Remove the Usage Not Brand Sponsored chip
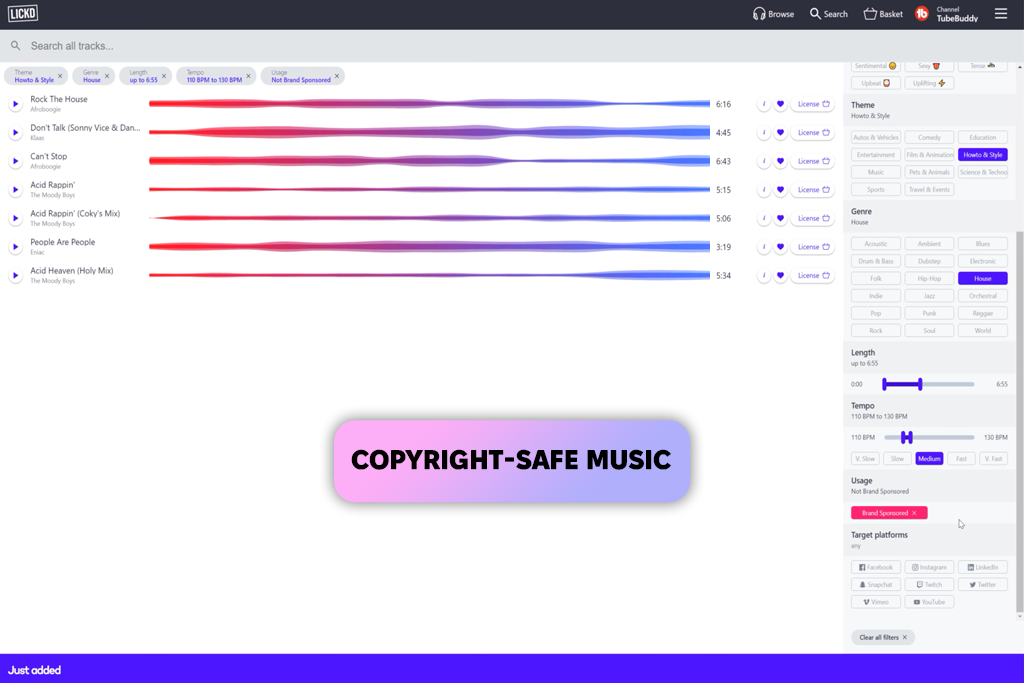The image size is (1024, 683). pyautogui.click(x=337, y=76)
